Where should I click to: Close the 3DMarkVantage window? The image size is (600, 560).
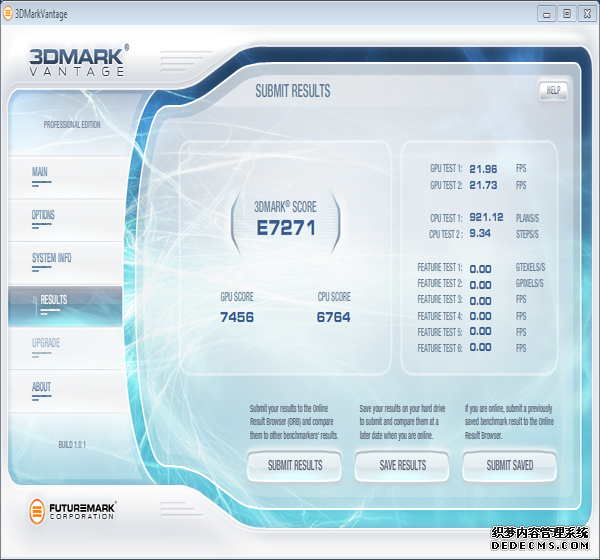587,14
